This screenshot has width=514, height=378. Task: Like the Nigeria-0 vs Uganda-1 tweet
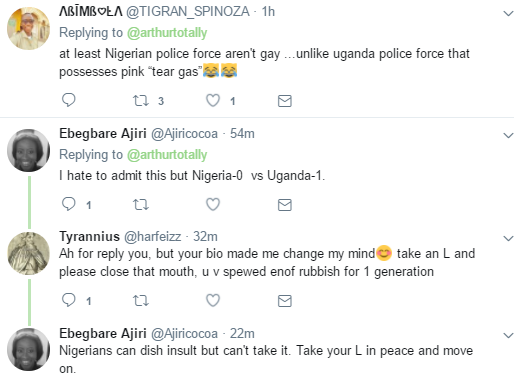[213, 204]
